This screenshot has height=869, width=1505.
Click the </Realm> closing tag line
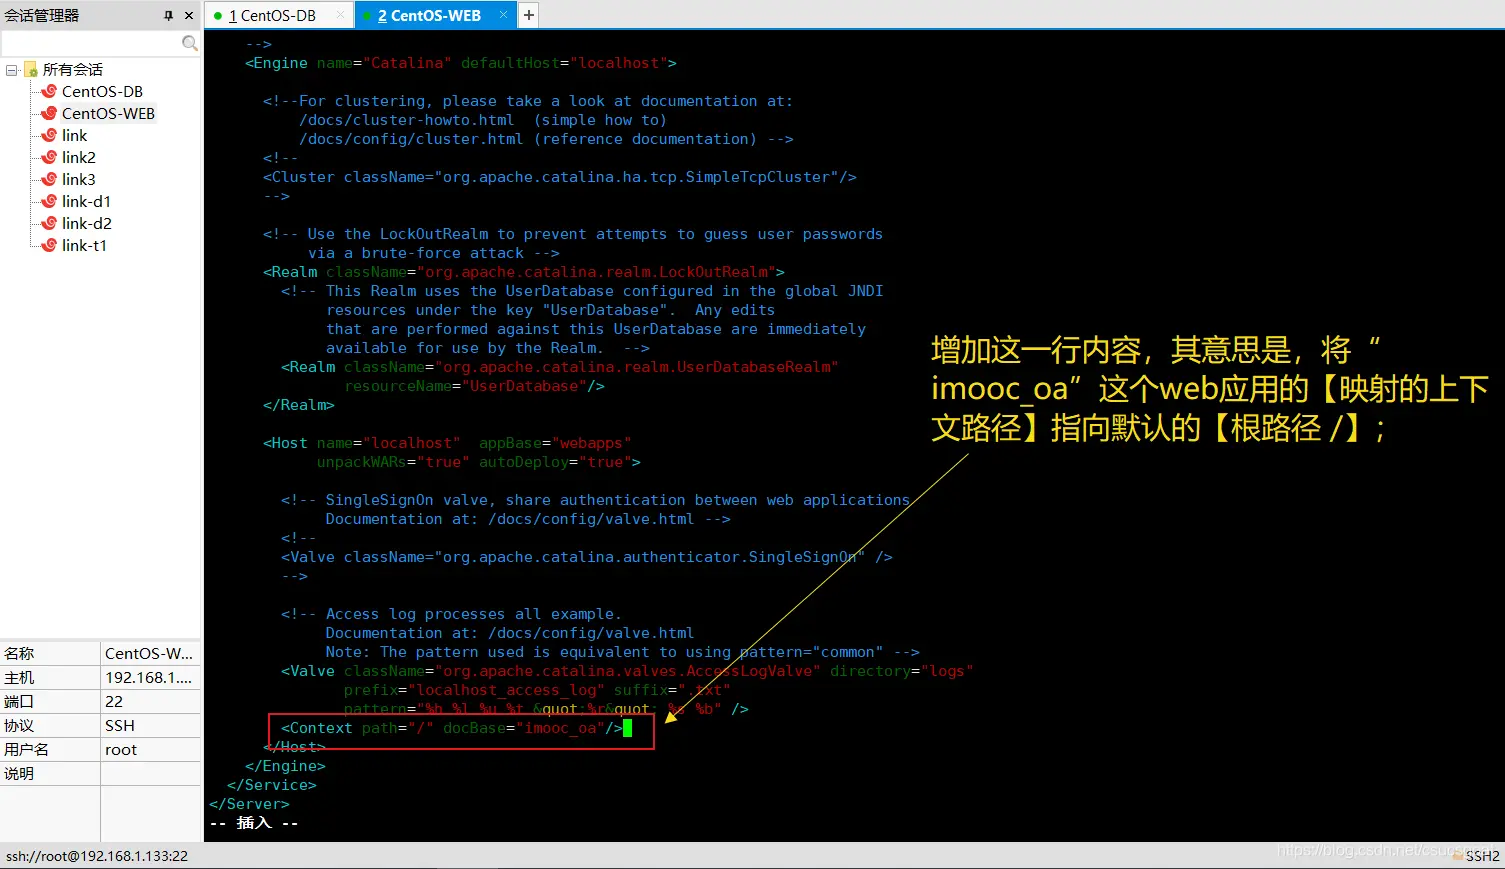pyautogui.click(x=299, y=405)
